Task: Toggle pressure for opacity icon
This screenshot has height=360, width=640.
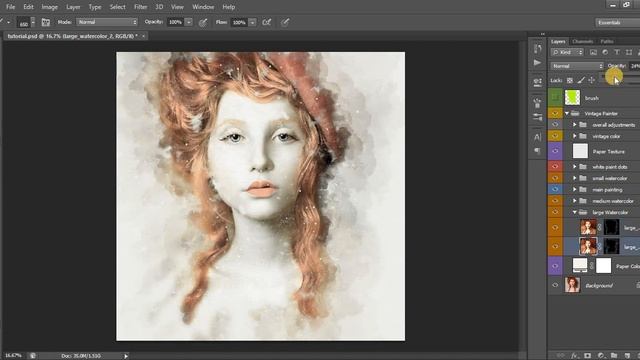Action: click(x=203, y=22)
